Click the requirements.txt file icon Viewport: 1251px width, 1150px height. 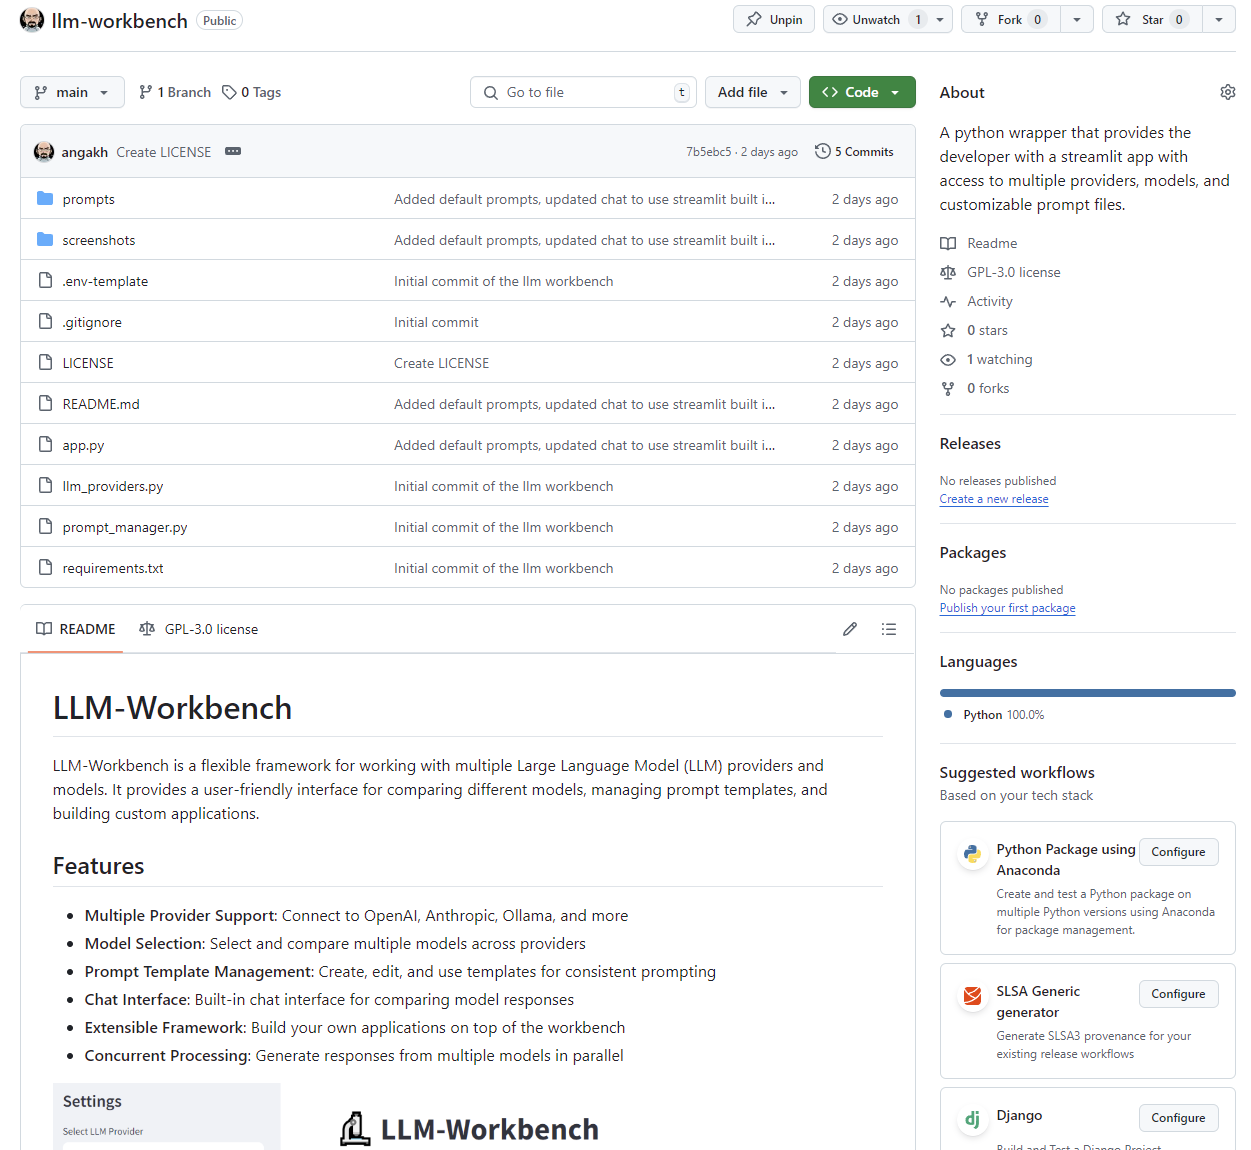[45, 568]
